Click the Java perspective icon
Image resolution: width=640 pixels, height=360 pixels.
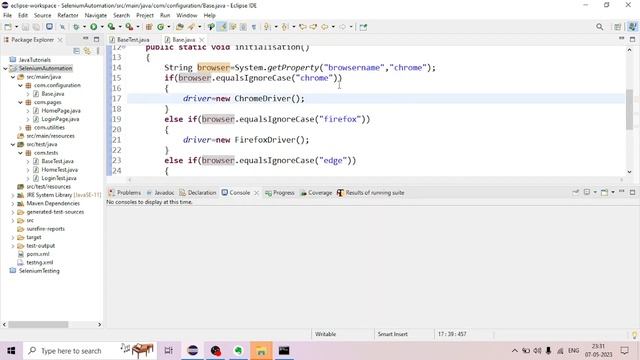tap(632, 27)
